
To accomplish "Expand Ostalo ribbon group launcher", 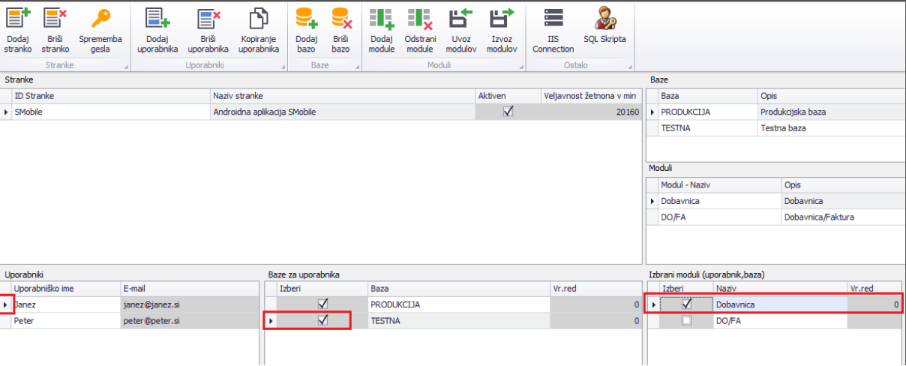I will click(629, 68).
